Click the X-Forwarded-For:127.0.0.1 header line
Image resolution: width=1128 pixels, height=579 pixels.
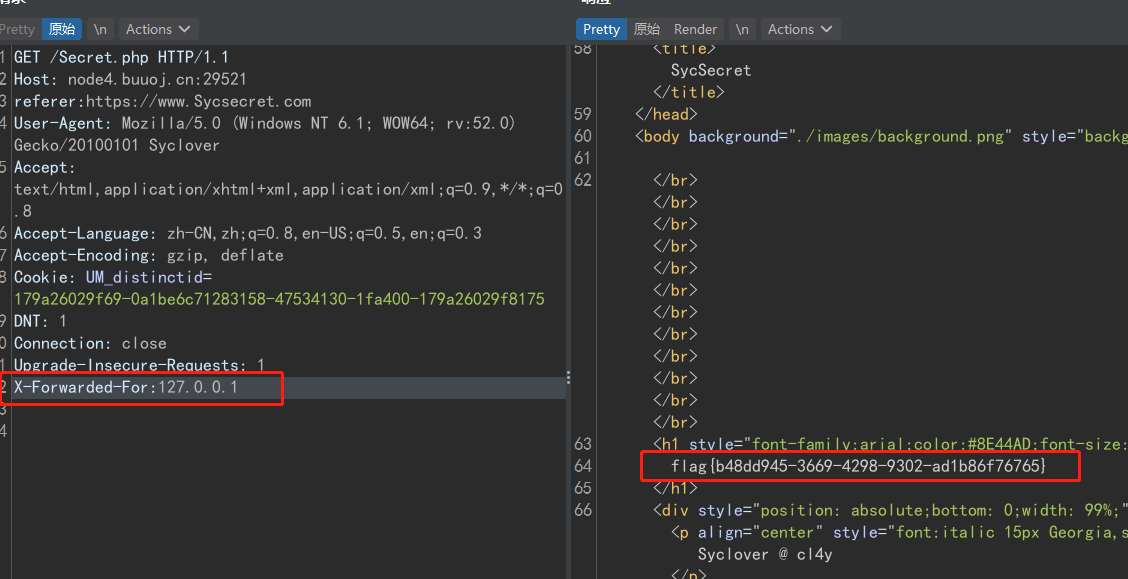click(126, 388)
